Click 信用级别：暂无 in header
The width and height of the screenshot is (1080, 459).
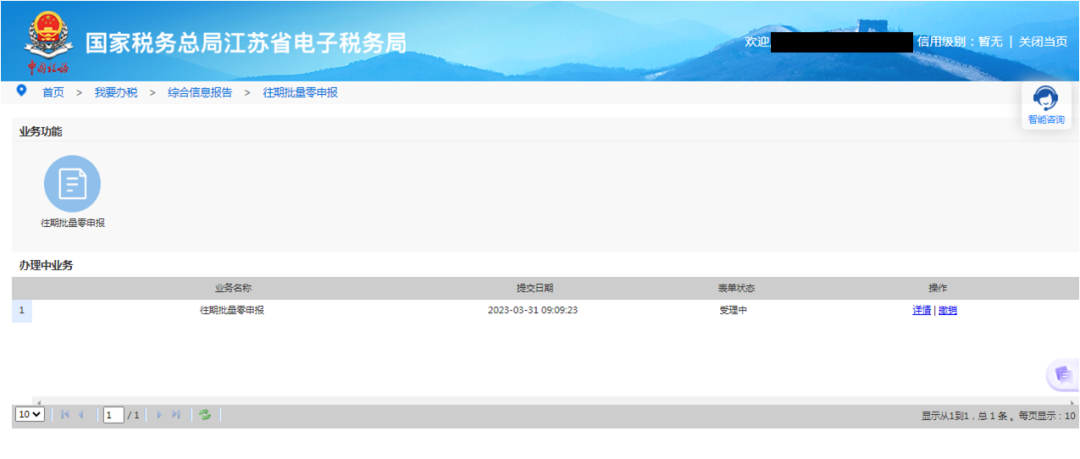(x=959, y=41)
